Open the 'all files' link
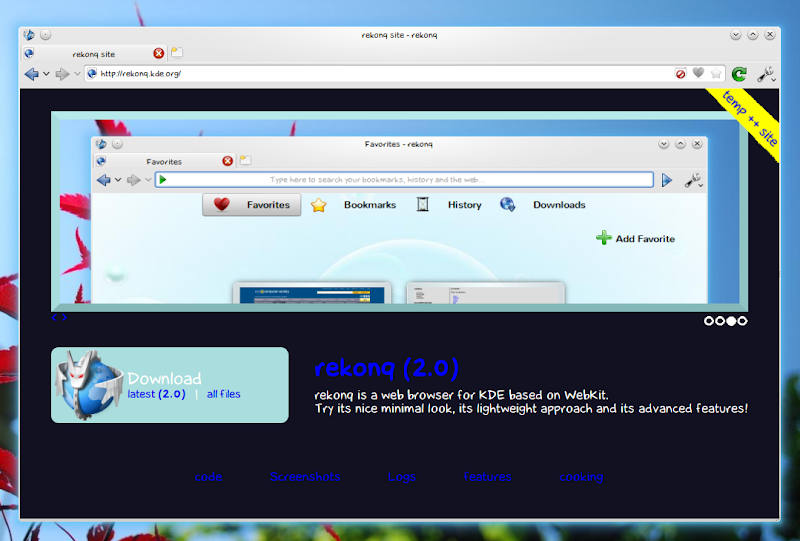The width and height of the screenshot is (800, 541). tap(223, 394)
